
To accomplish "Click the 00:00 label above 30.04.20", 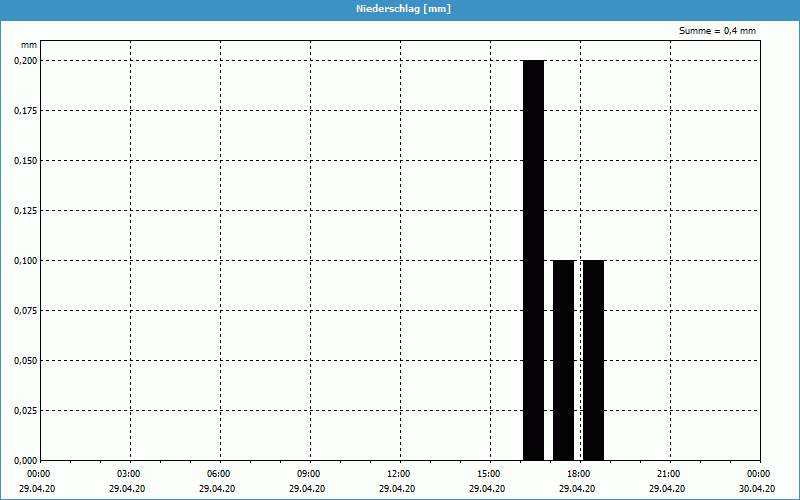I will click(760, 474).
